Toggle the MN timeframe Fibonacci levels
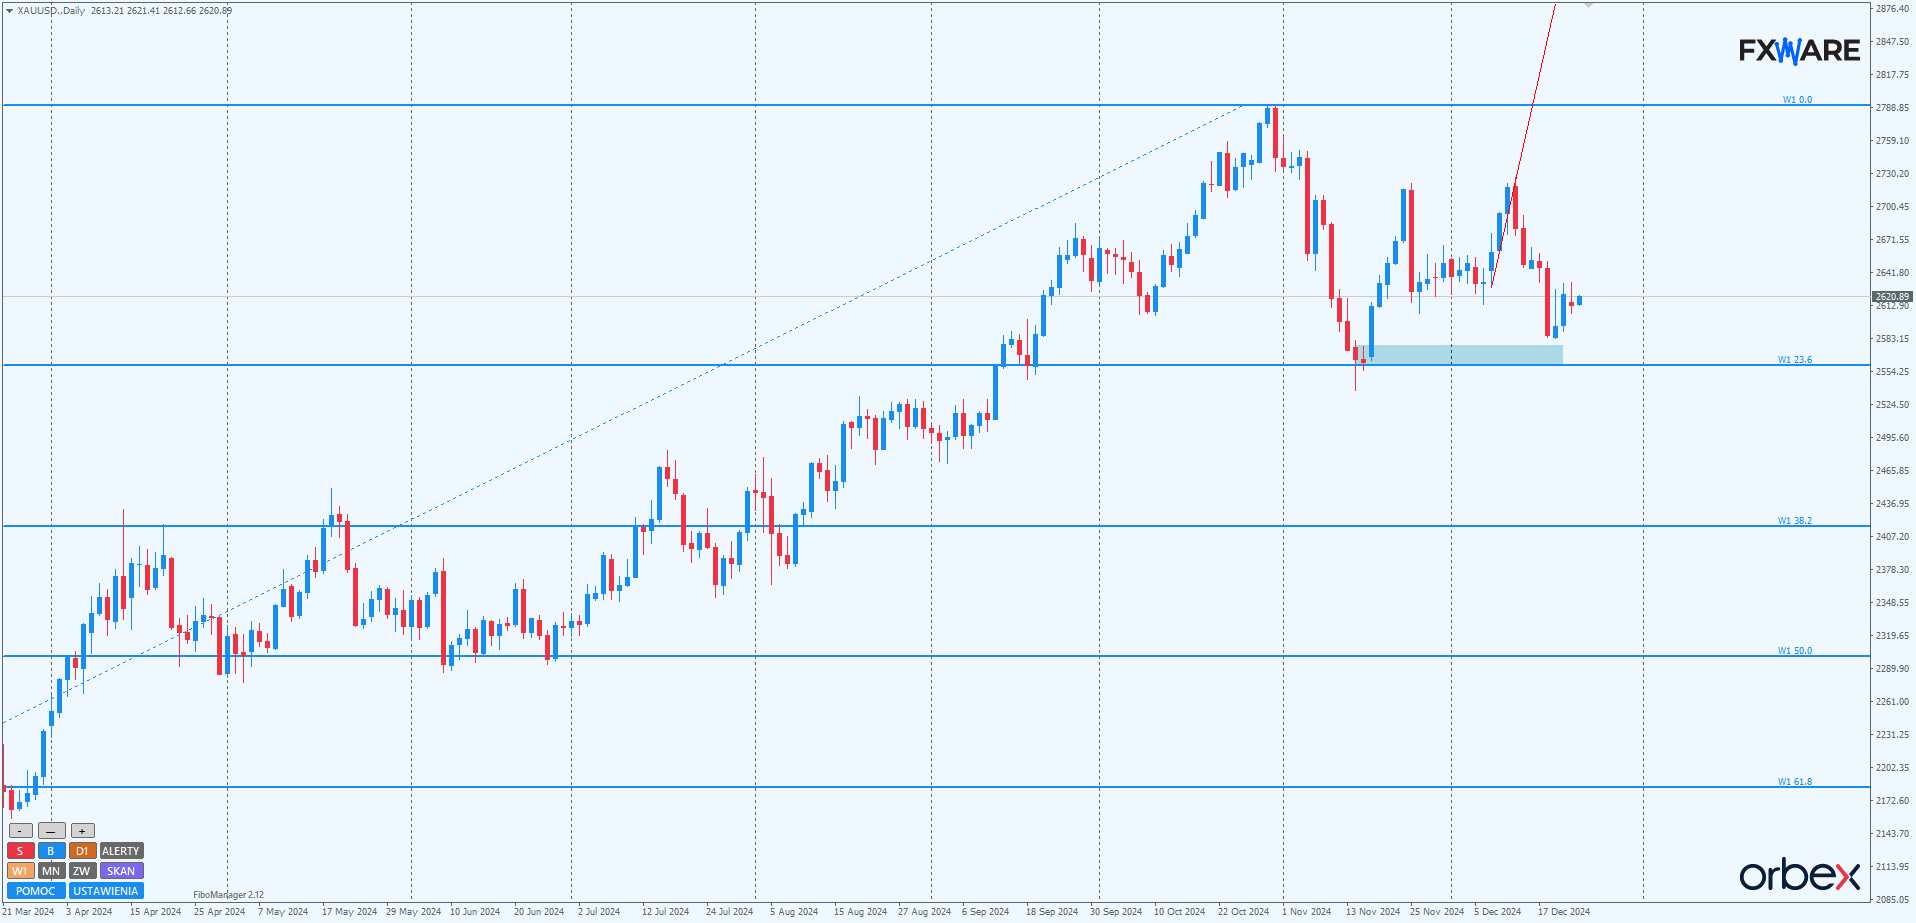Image resolution: width=1916 pixels, height=923 pixels. (x=51, y=871)
